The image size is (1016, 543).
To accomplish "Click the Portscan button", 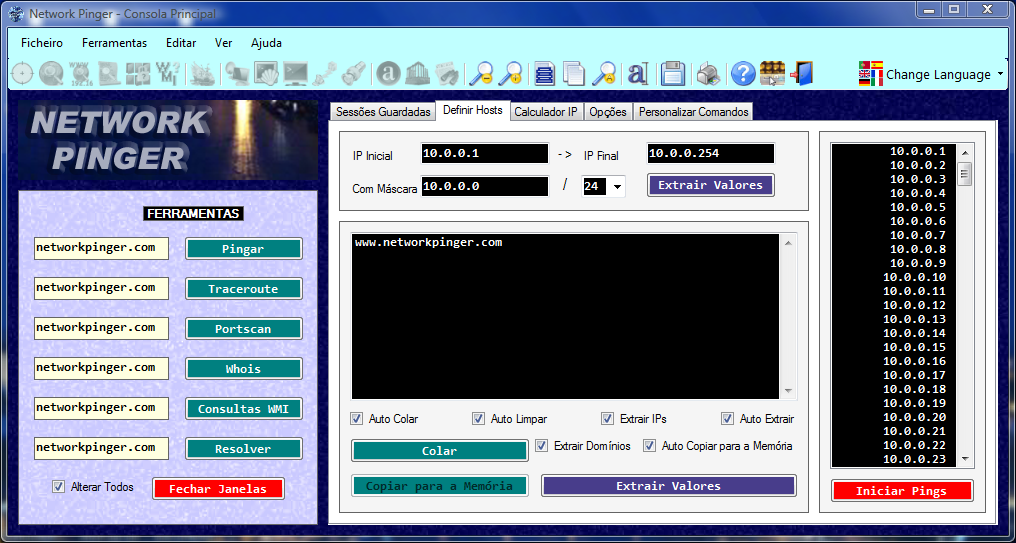I will tap(244, 329).
